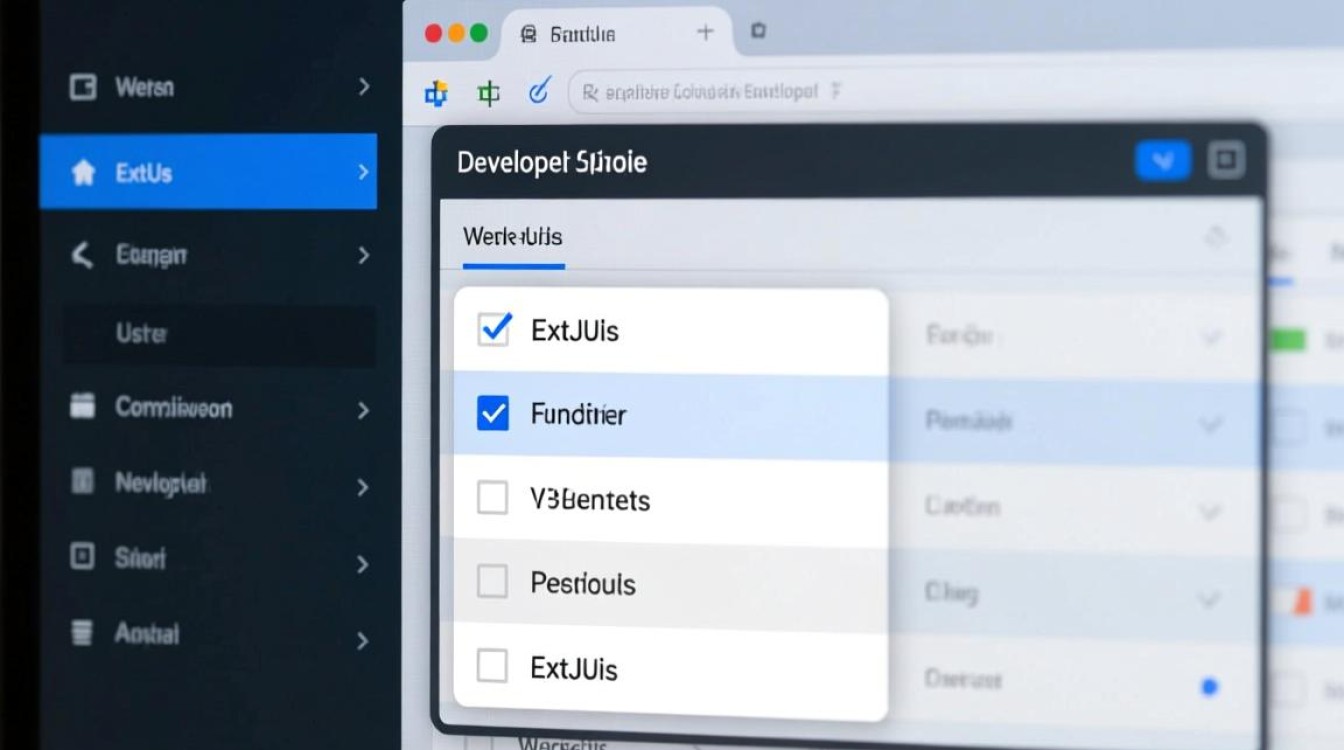
Task: Expand the Nevlogriat sidebar chevron
Action: tap(364, 487)
